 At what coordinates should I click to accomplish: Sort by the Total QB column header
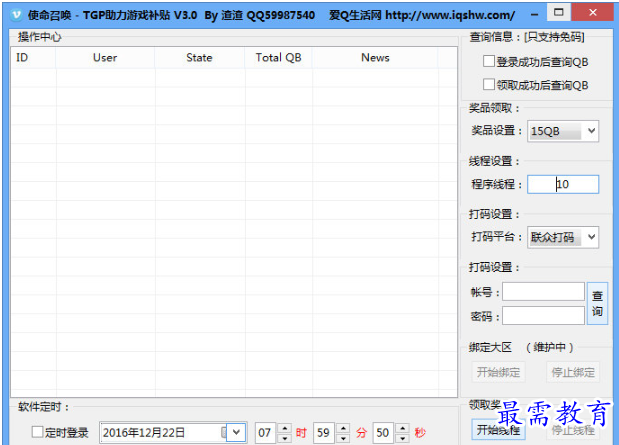point(278,58)
